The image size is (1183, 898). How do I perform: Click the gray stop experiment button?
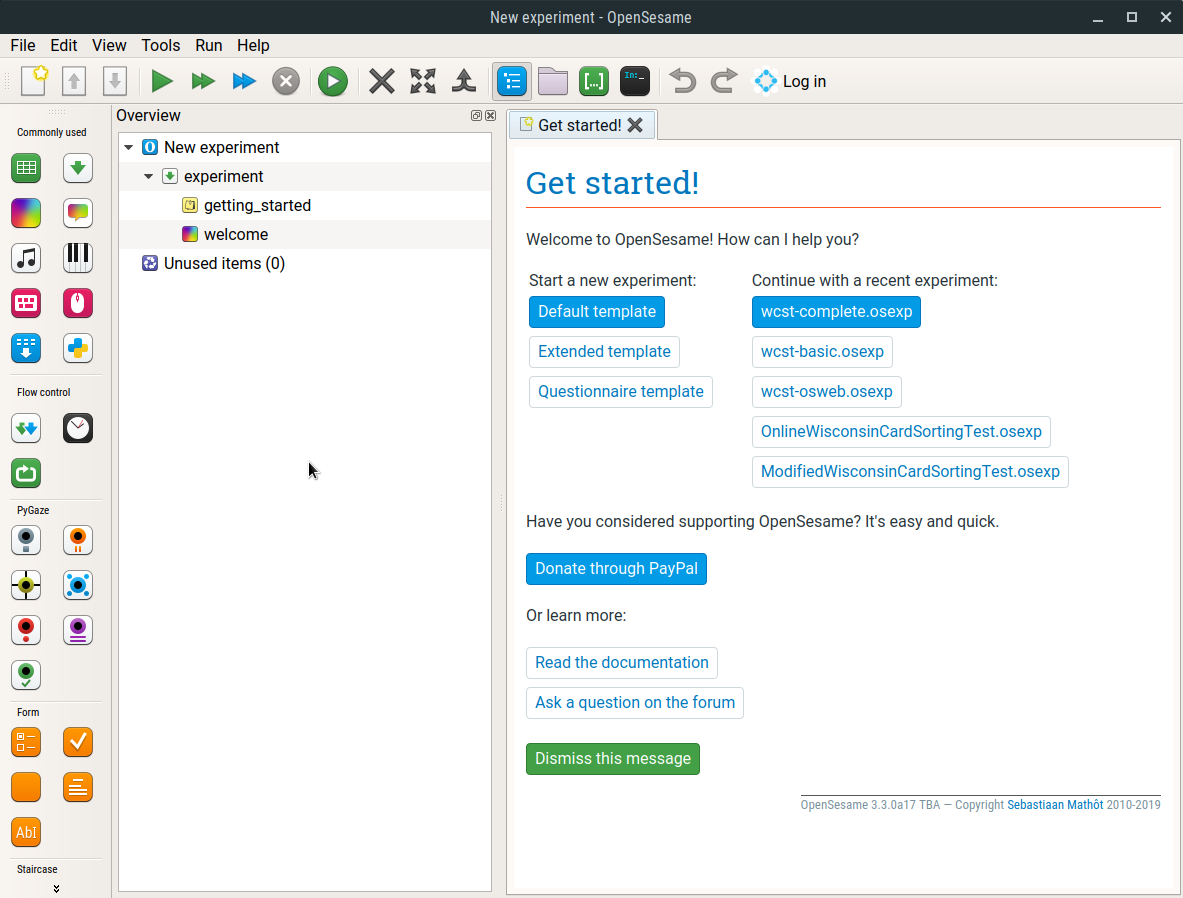coord(286,81)
